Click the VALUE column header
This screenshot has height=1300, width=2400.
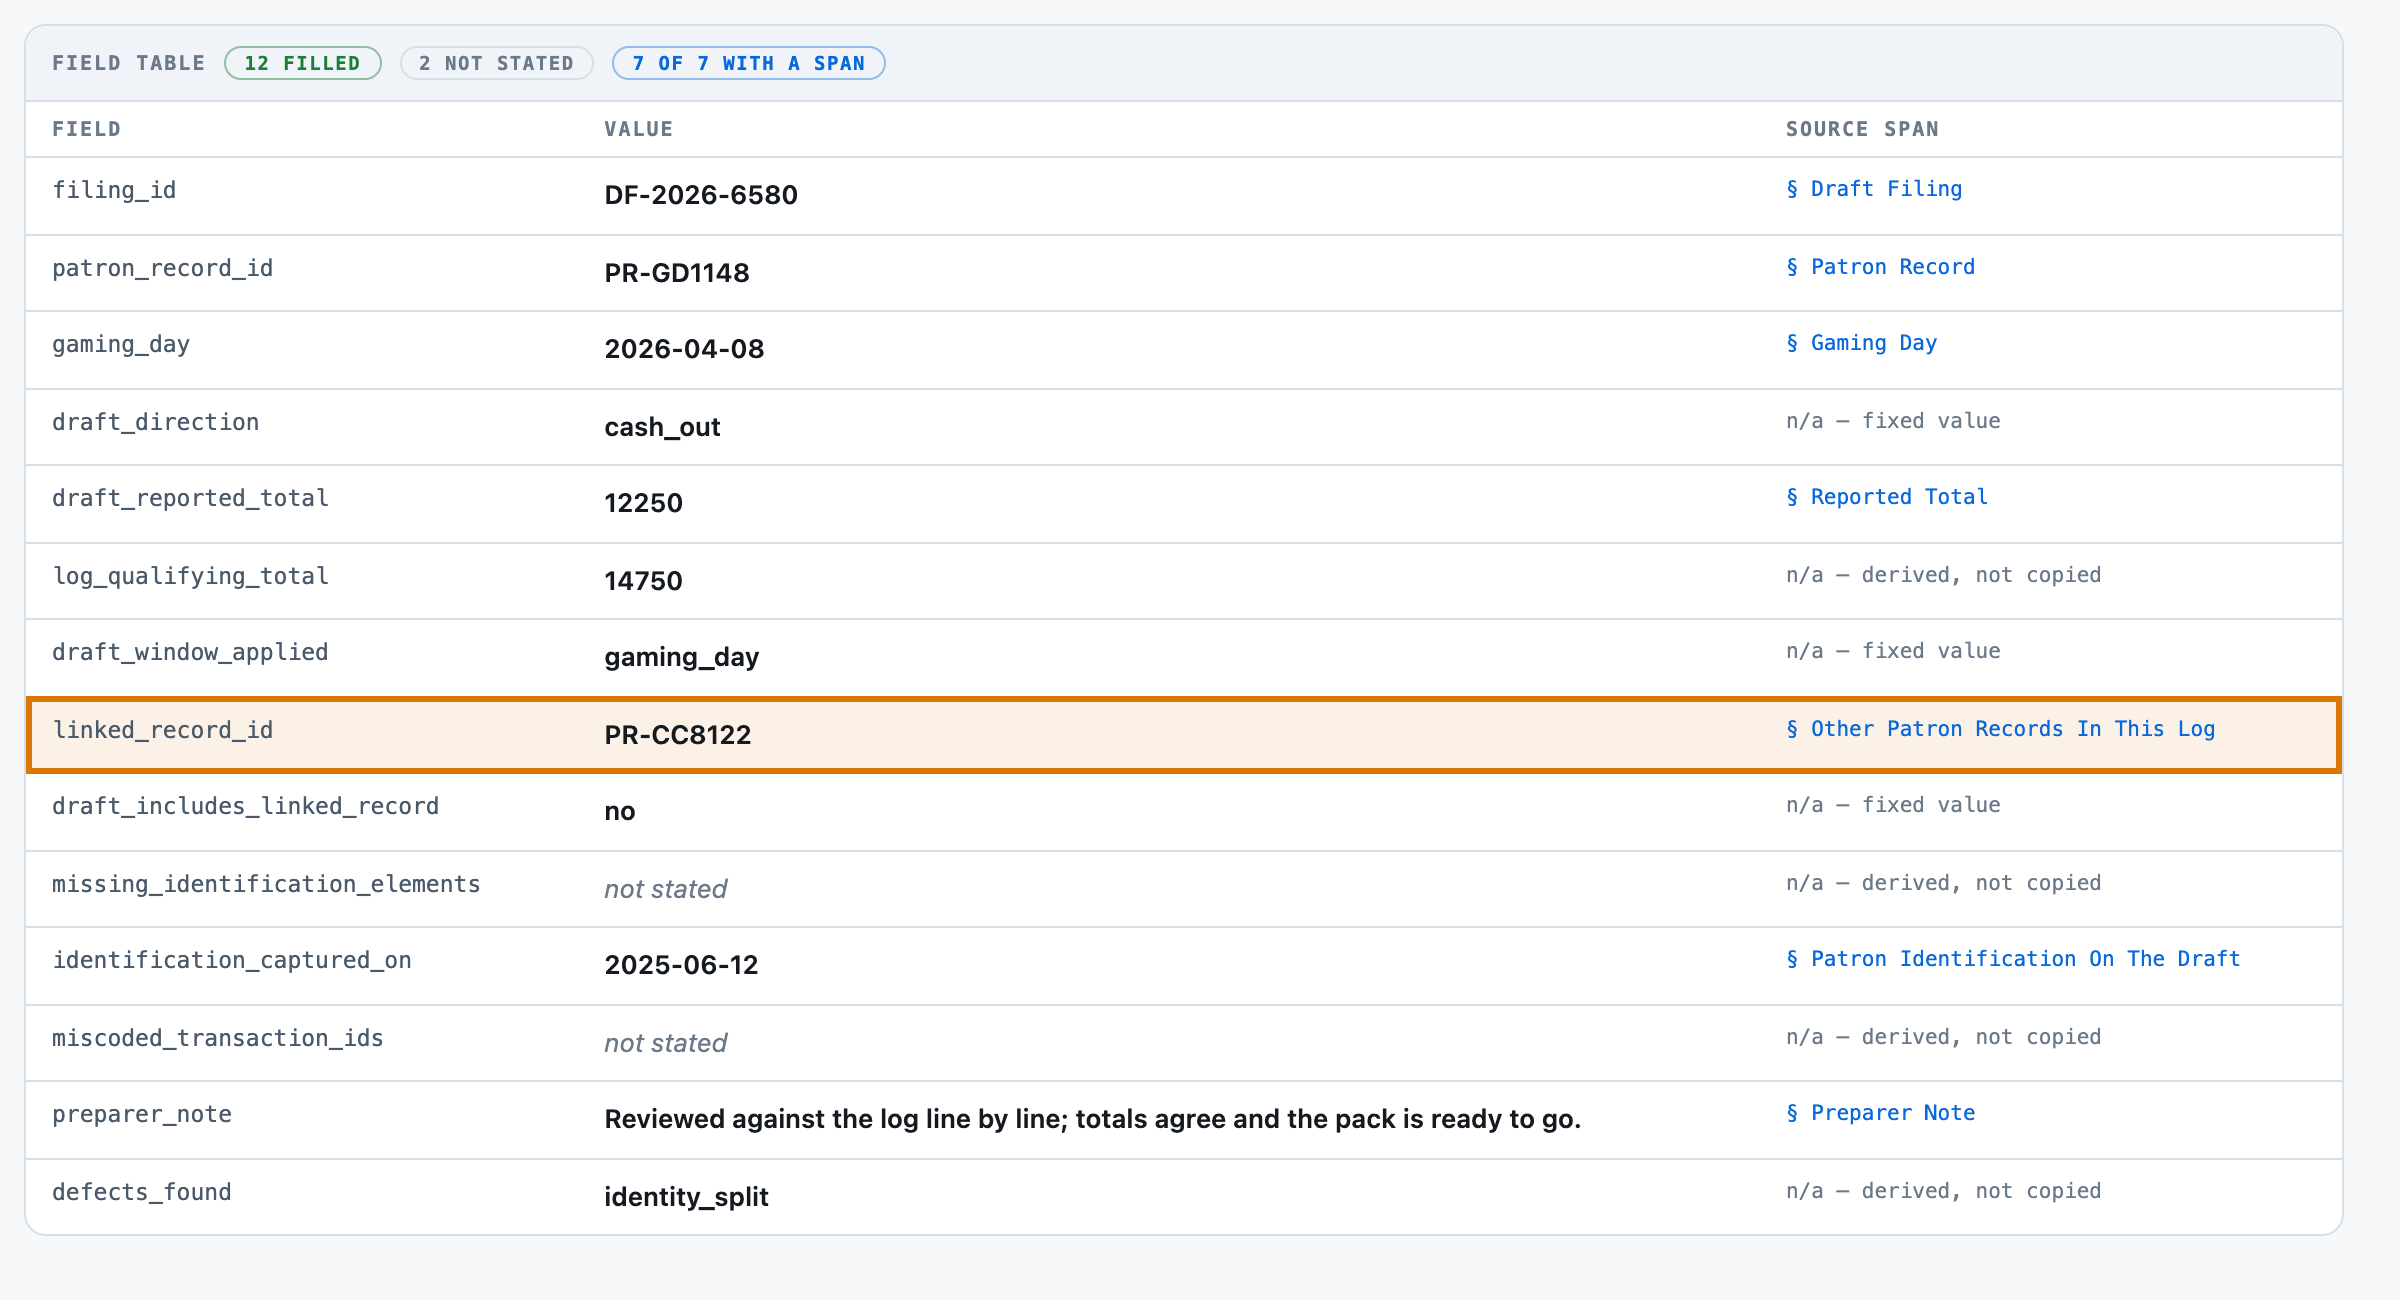coord(639,129)
